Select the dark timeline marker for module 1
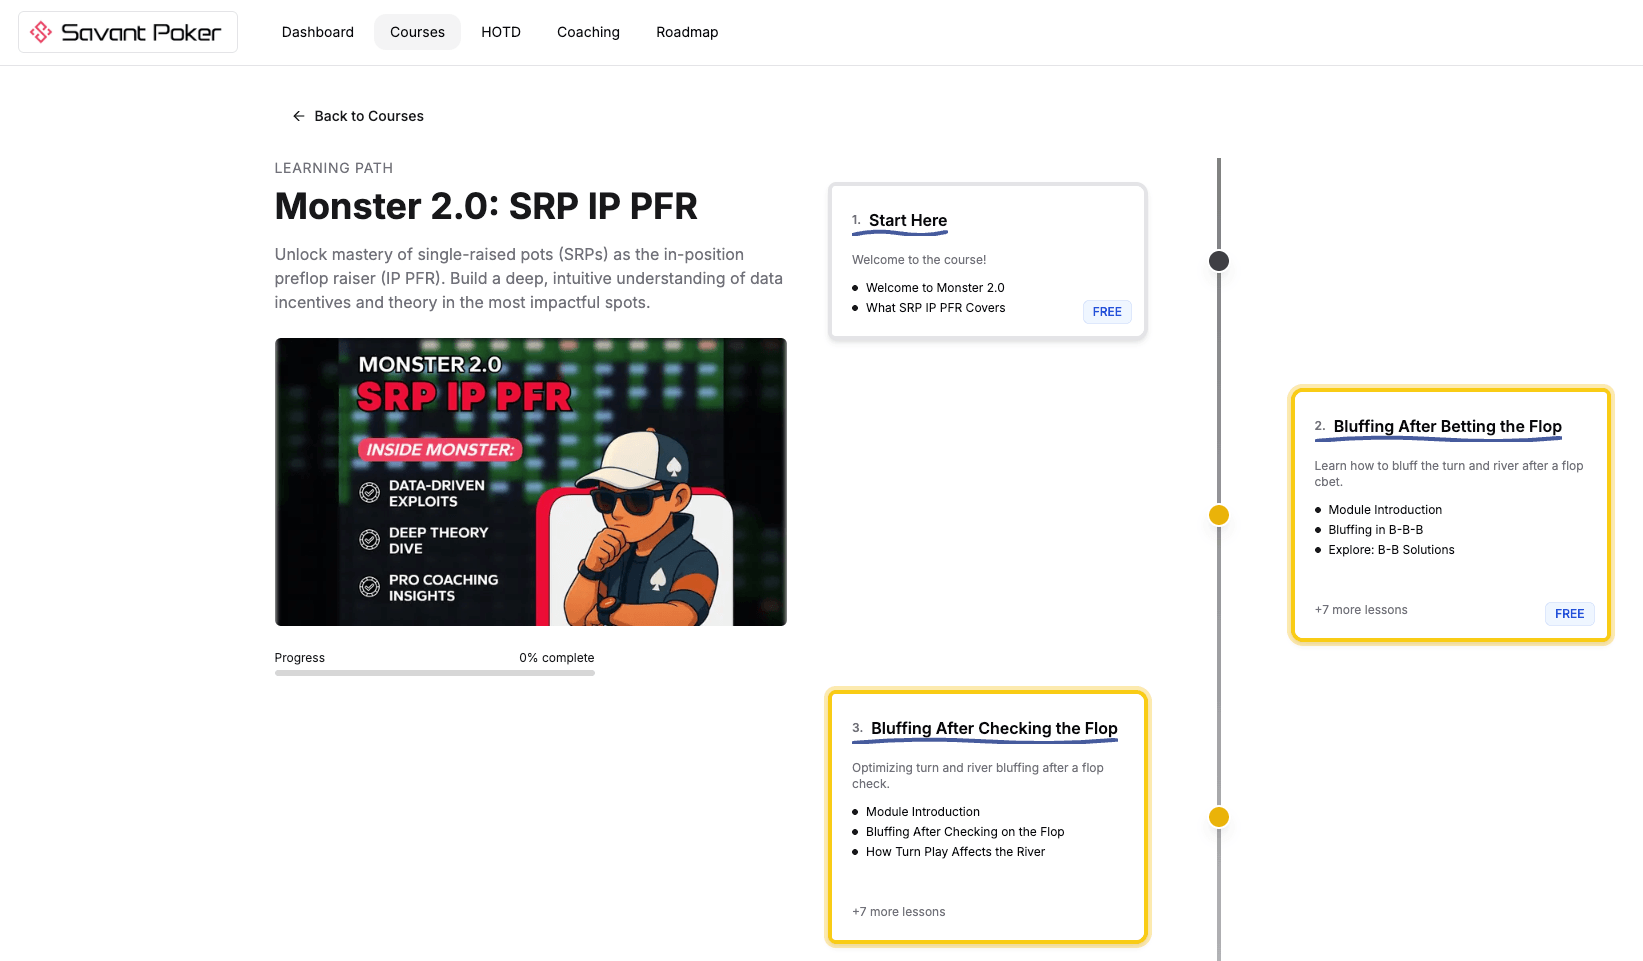1643x961 pixels. click(1219, 261)
